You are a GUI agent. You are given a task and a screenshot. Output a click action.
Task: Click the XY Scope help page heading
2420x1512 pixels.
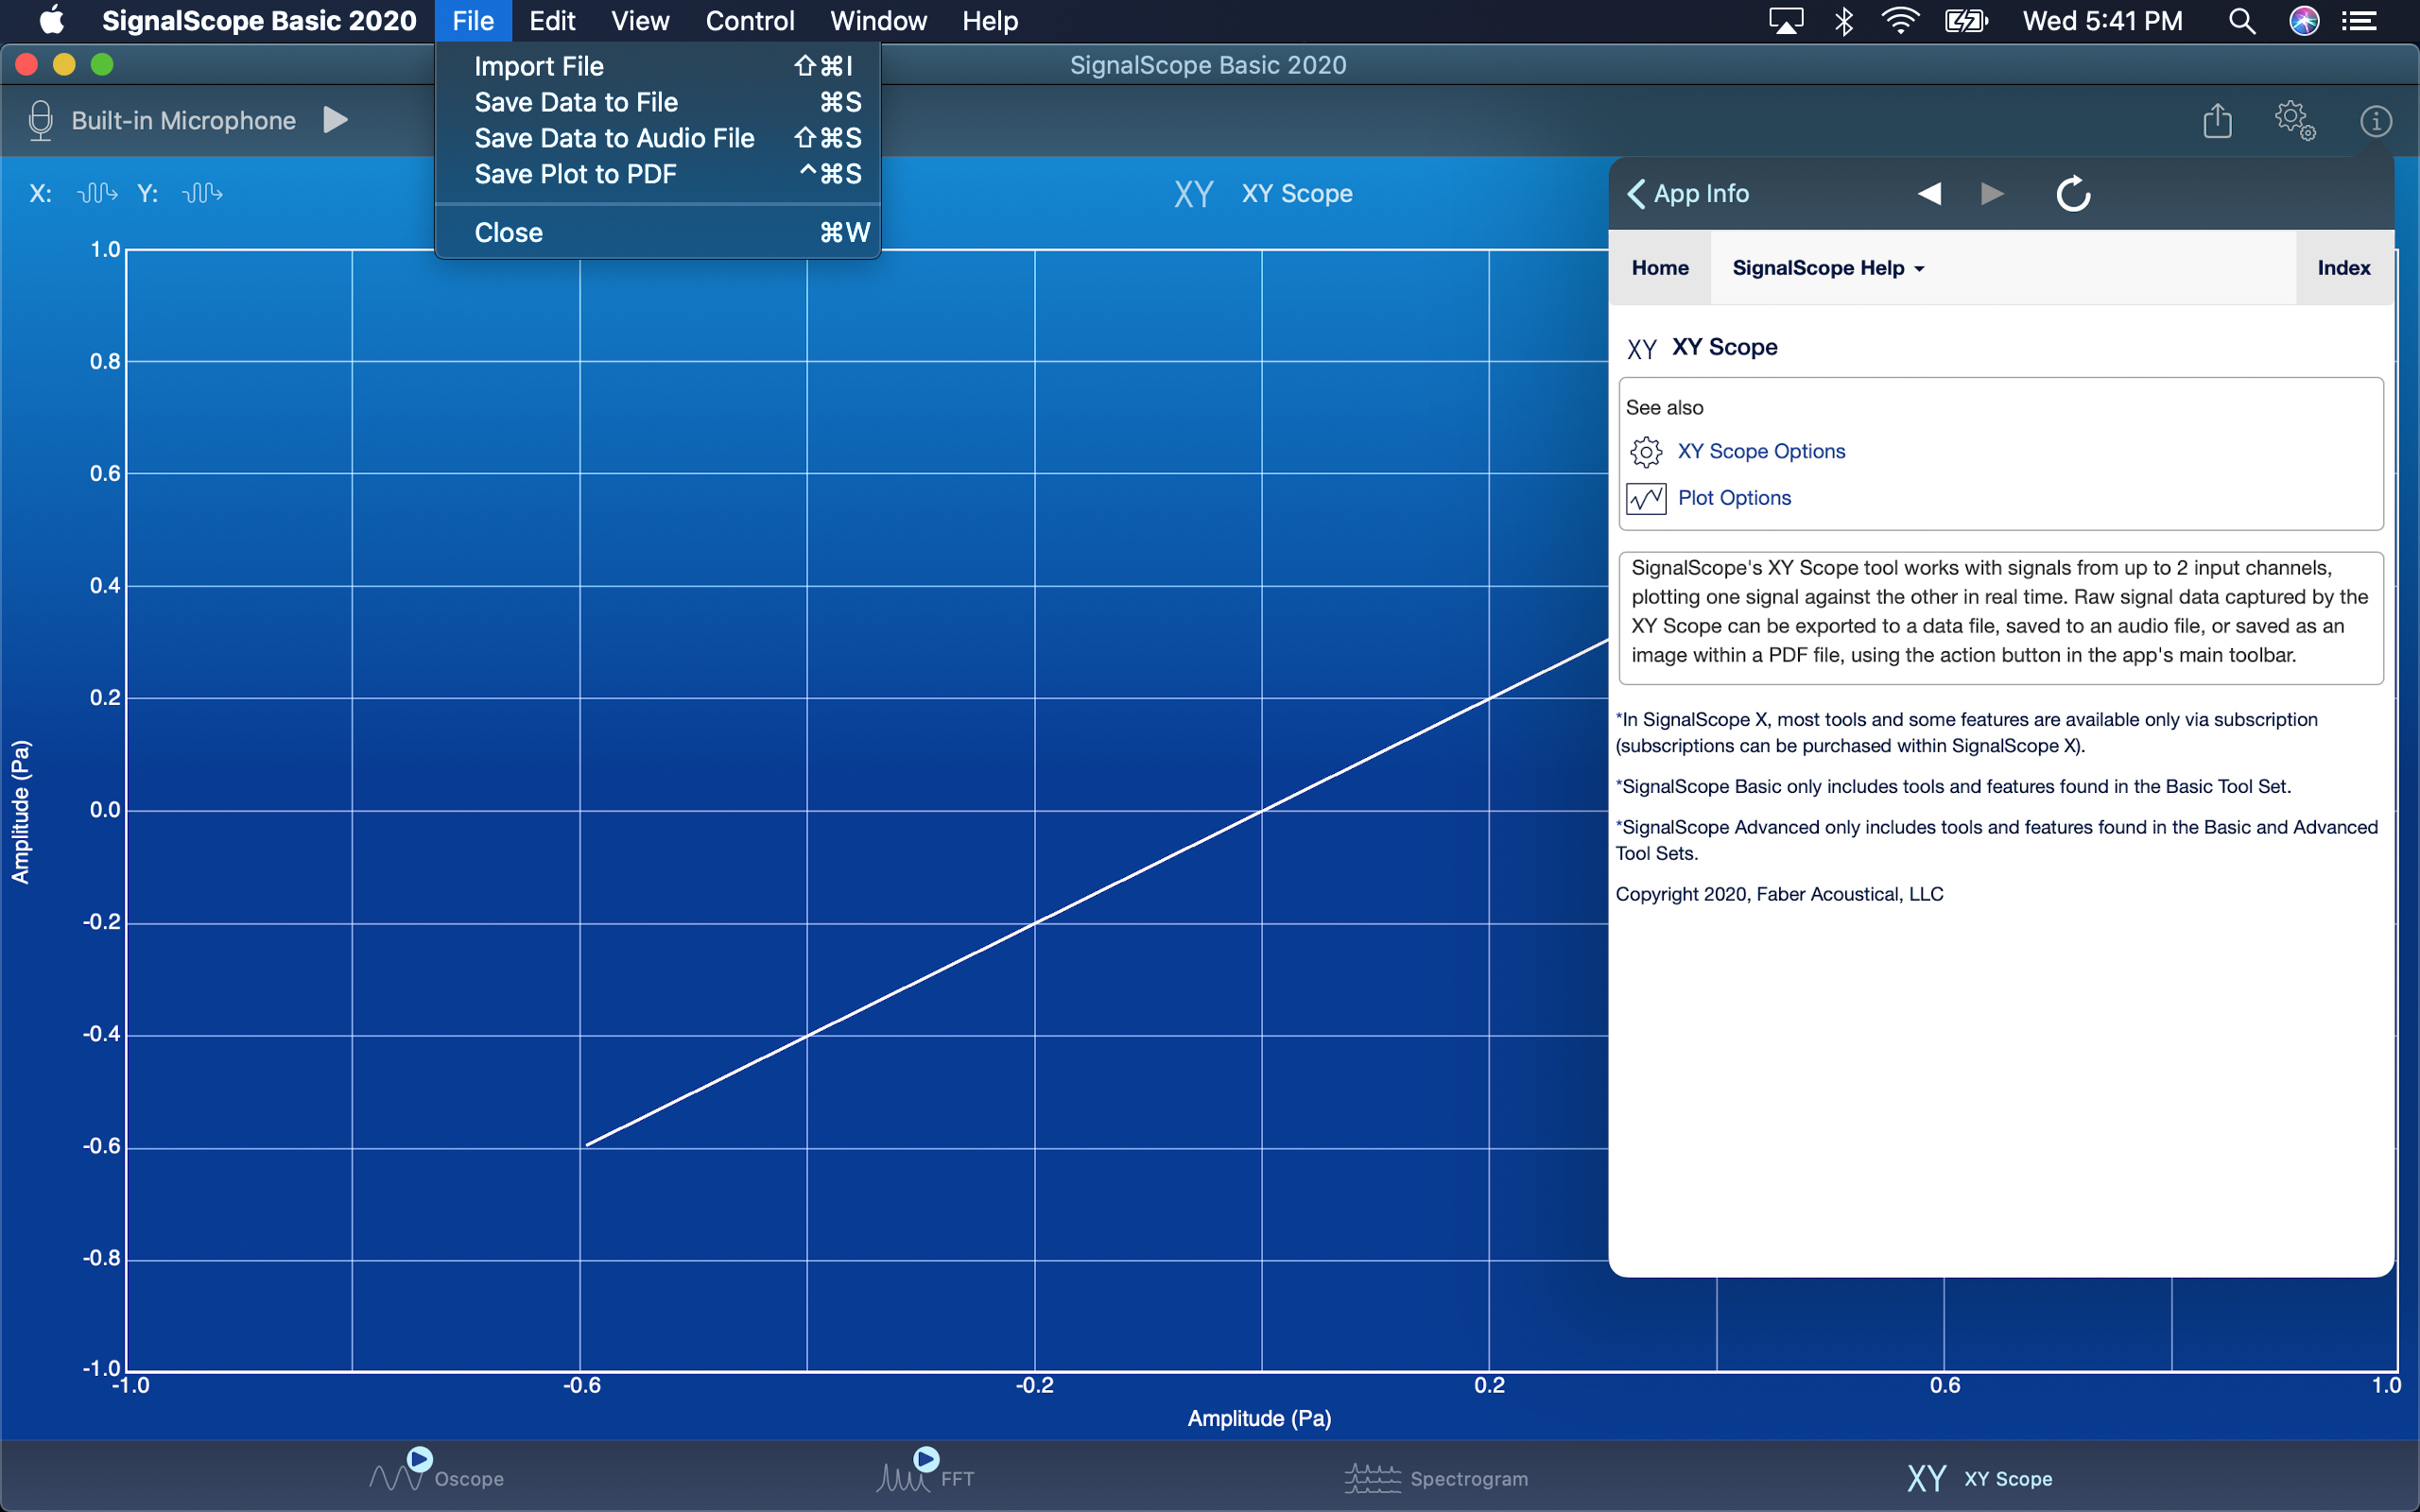coord(1724,347)
